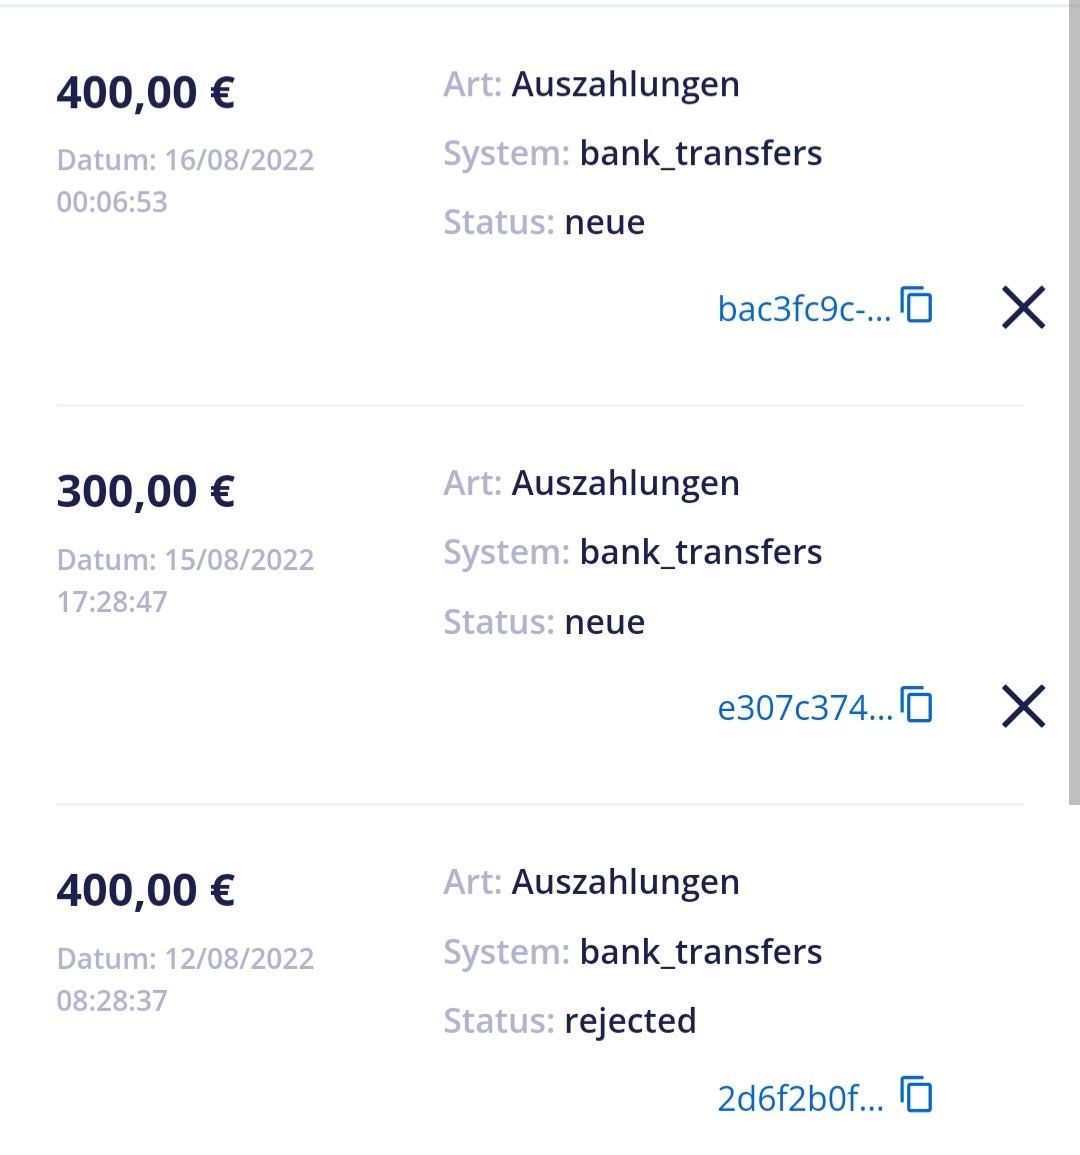Cancel the 400,00 € withdrawal from 16/08/2022
This screenshot has height=1155, width=1080.
point(1023,307)
